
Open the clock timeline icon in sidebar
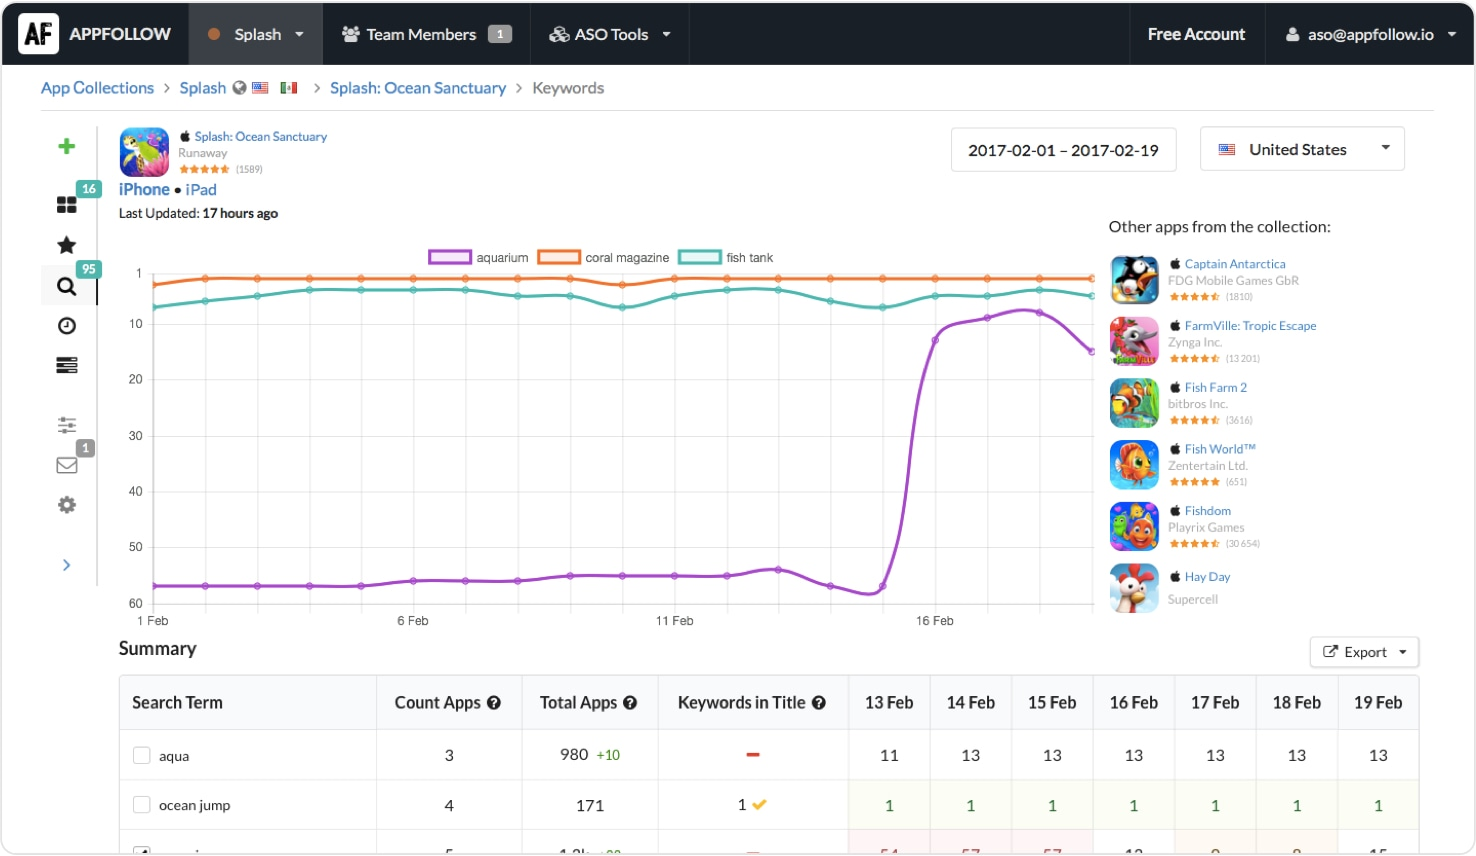[67, 326]
